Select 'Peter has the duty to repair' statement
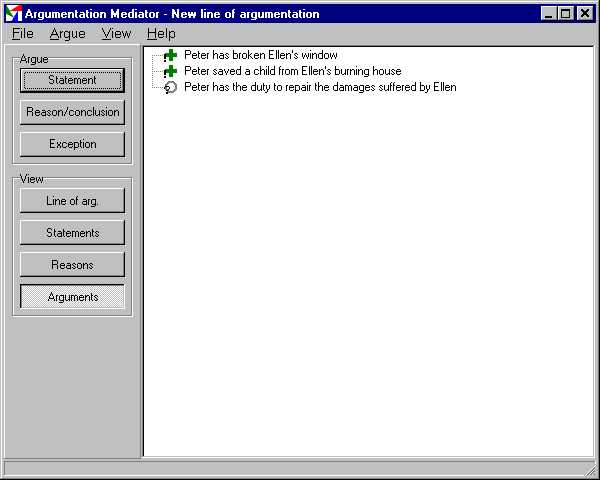This screenshot has height=480, width=600. 320,88
